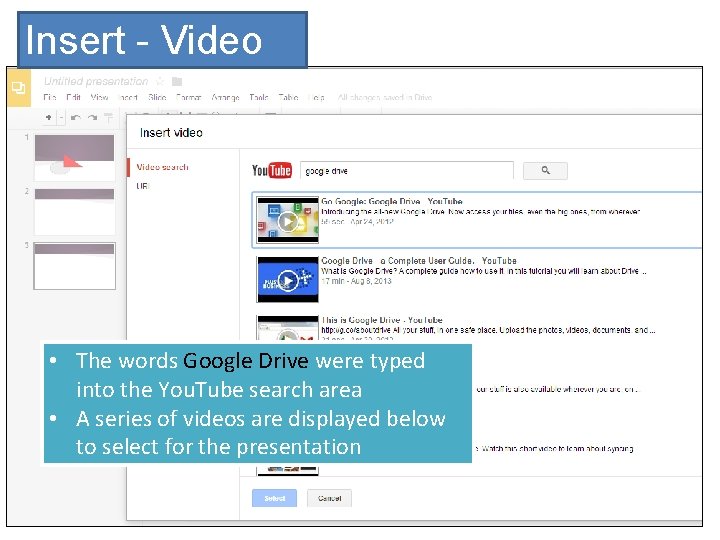Undo the last action in toolbar
The width and height of the screenshot is (720, 540).
pos(76,118)
